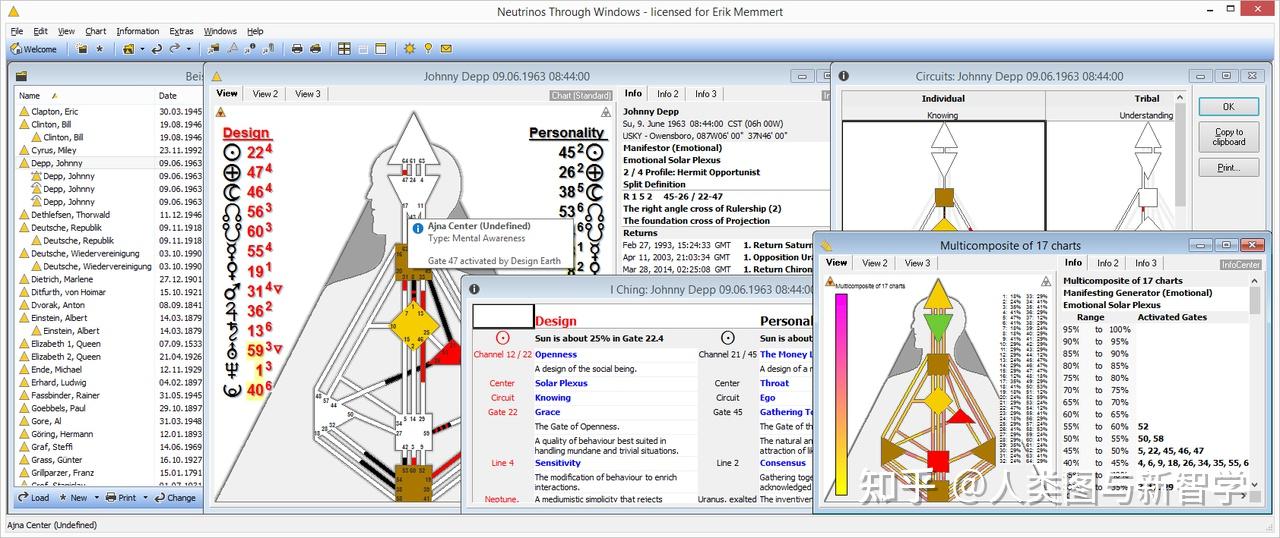Open the Solar Plexus link in I Ching
Image resolution: width=1280 pixels, height=538 pixels.
coord(561,383)
